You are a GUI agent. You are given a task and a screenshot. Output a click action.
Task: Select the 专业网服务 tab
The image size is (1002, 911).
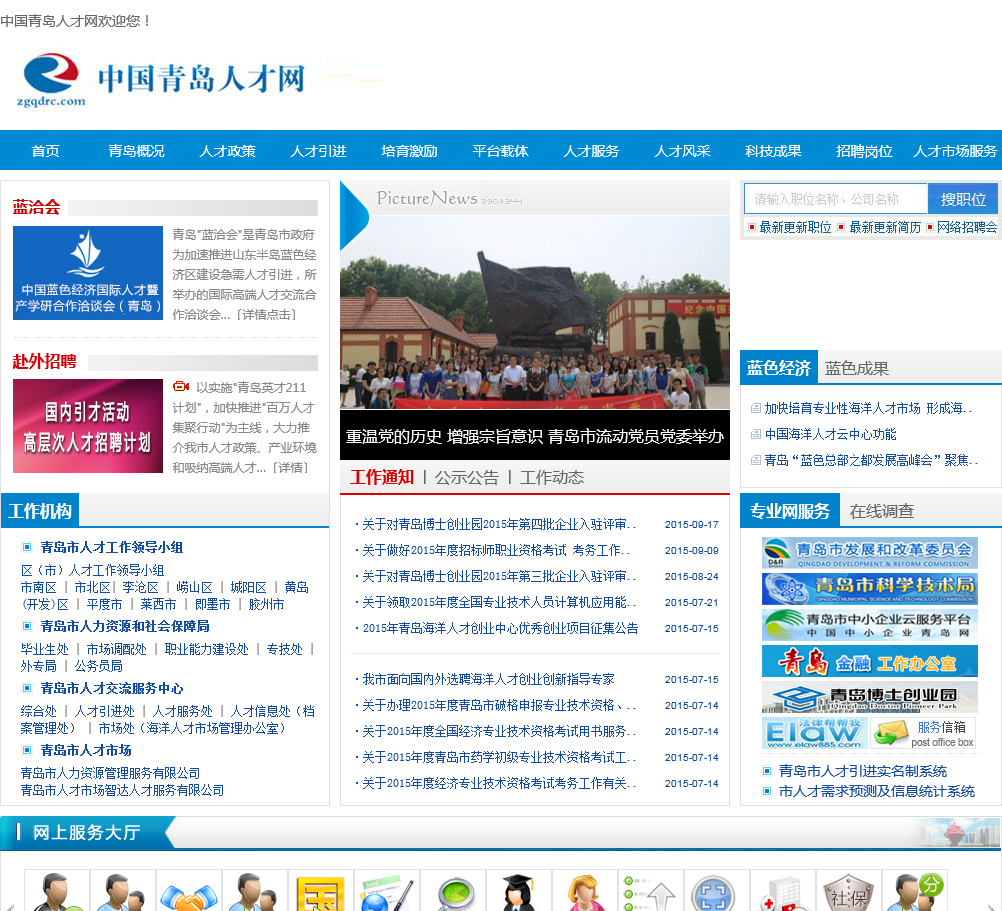tap(790, 511)
